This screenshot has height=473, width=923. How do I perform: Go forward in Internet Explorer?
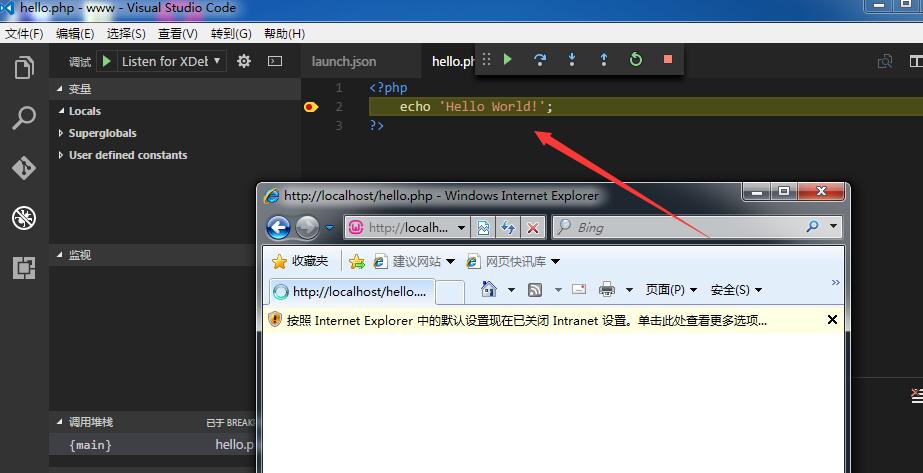[307, 227]
